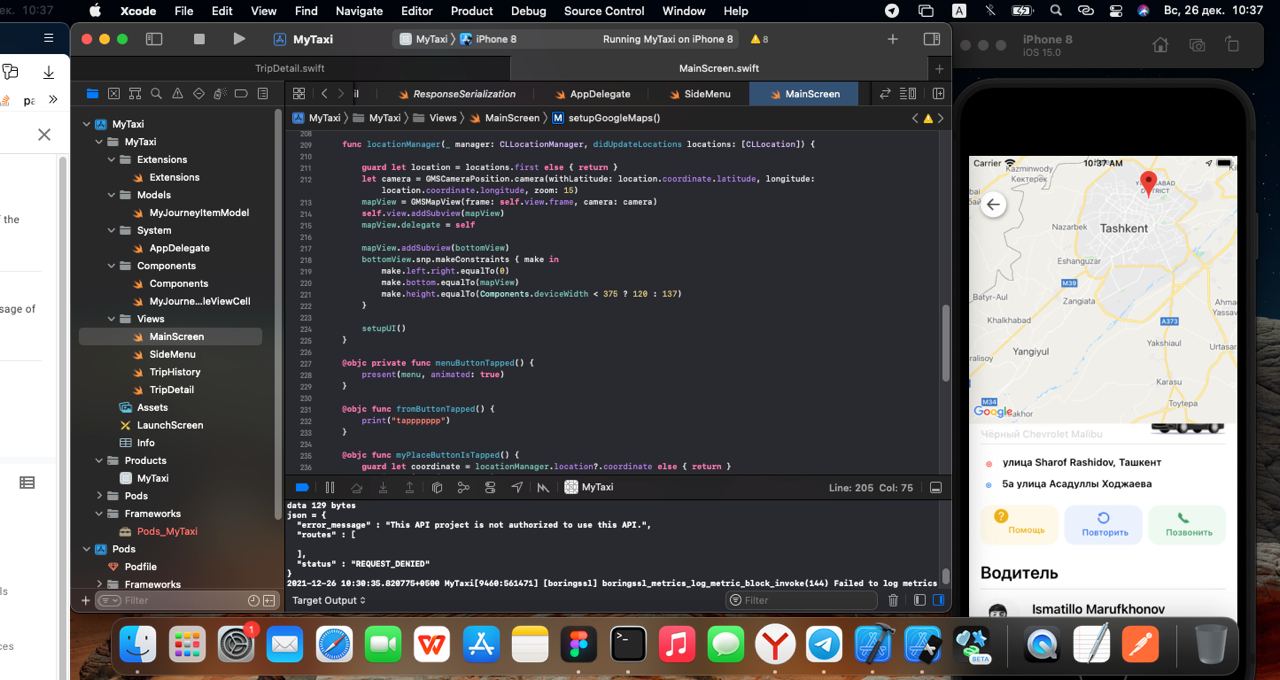The width and height of the screenshot is (1280, 680).
Task: Tap the Позвонить button in simulator
Action: 1187,524
